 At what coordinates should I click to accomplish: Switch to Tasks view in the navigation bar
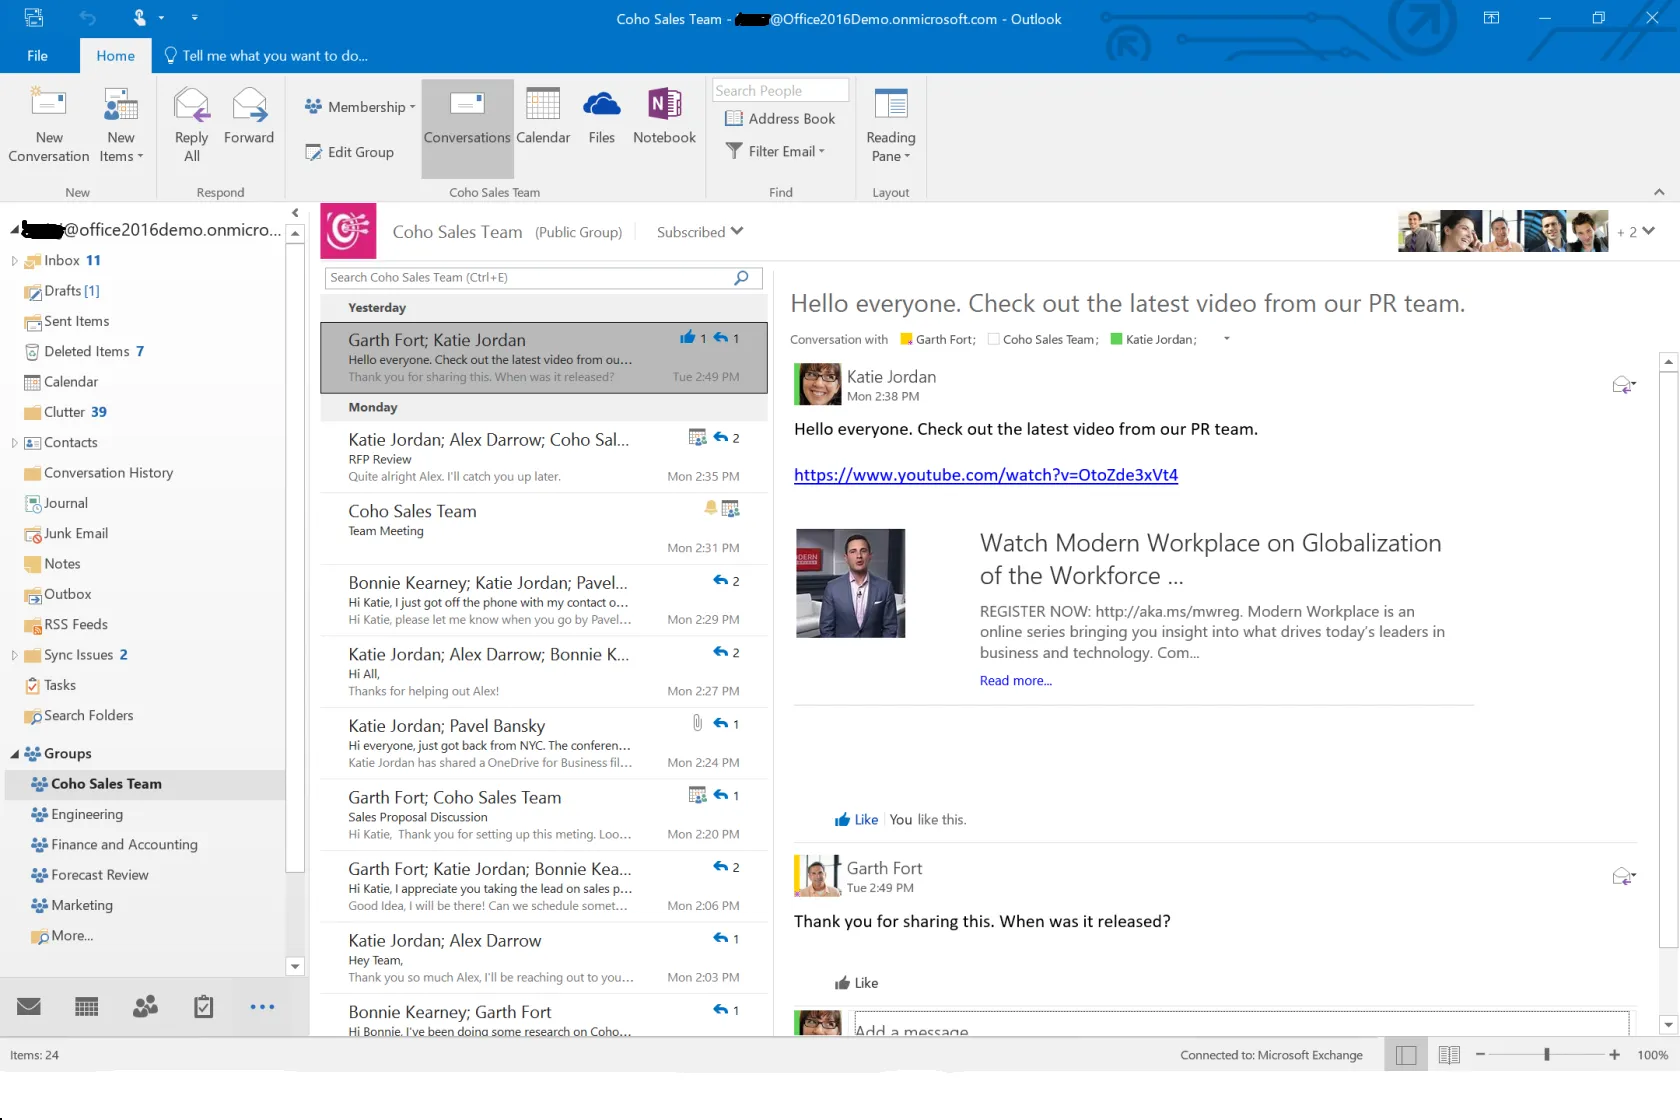click(204, 1006)
